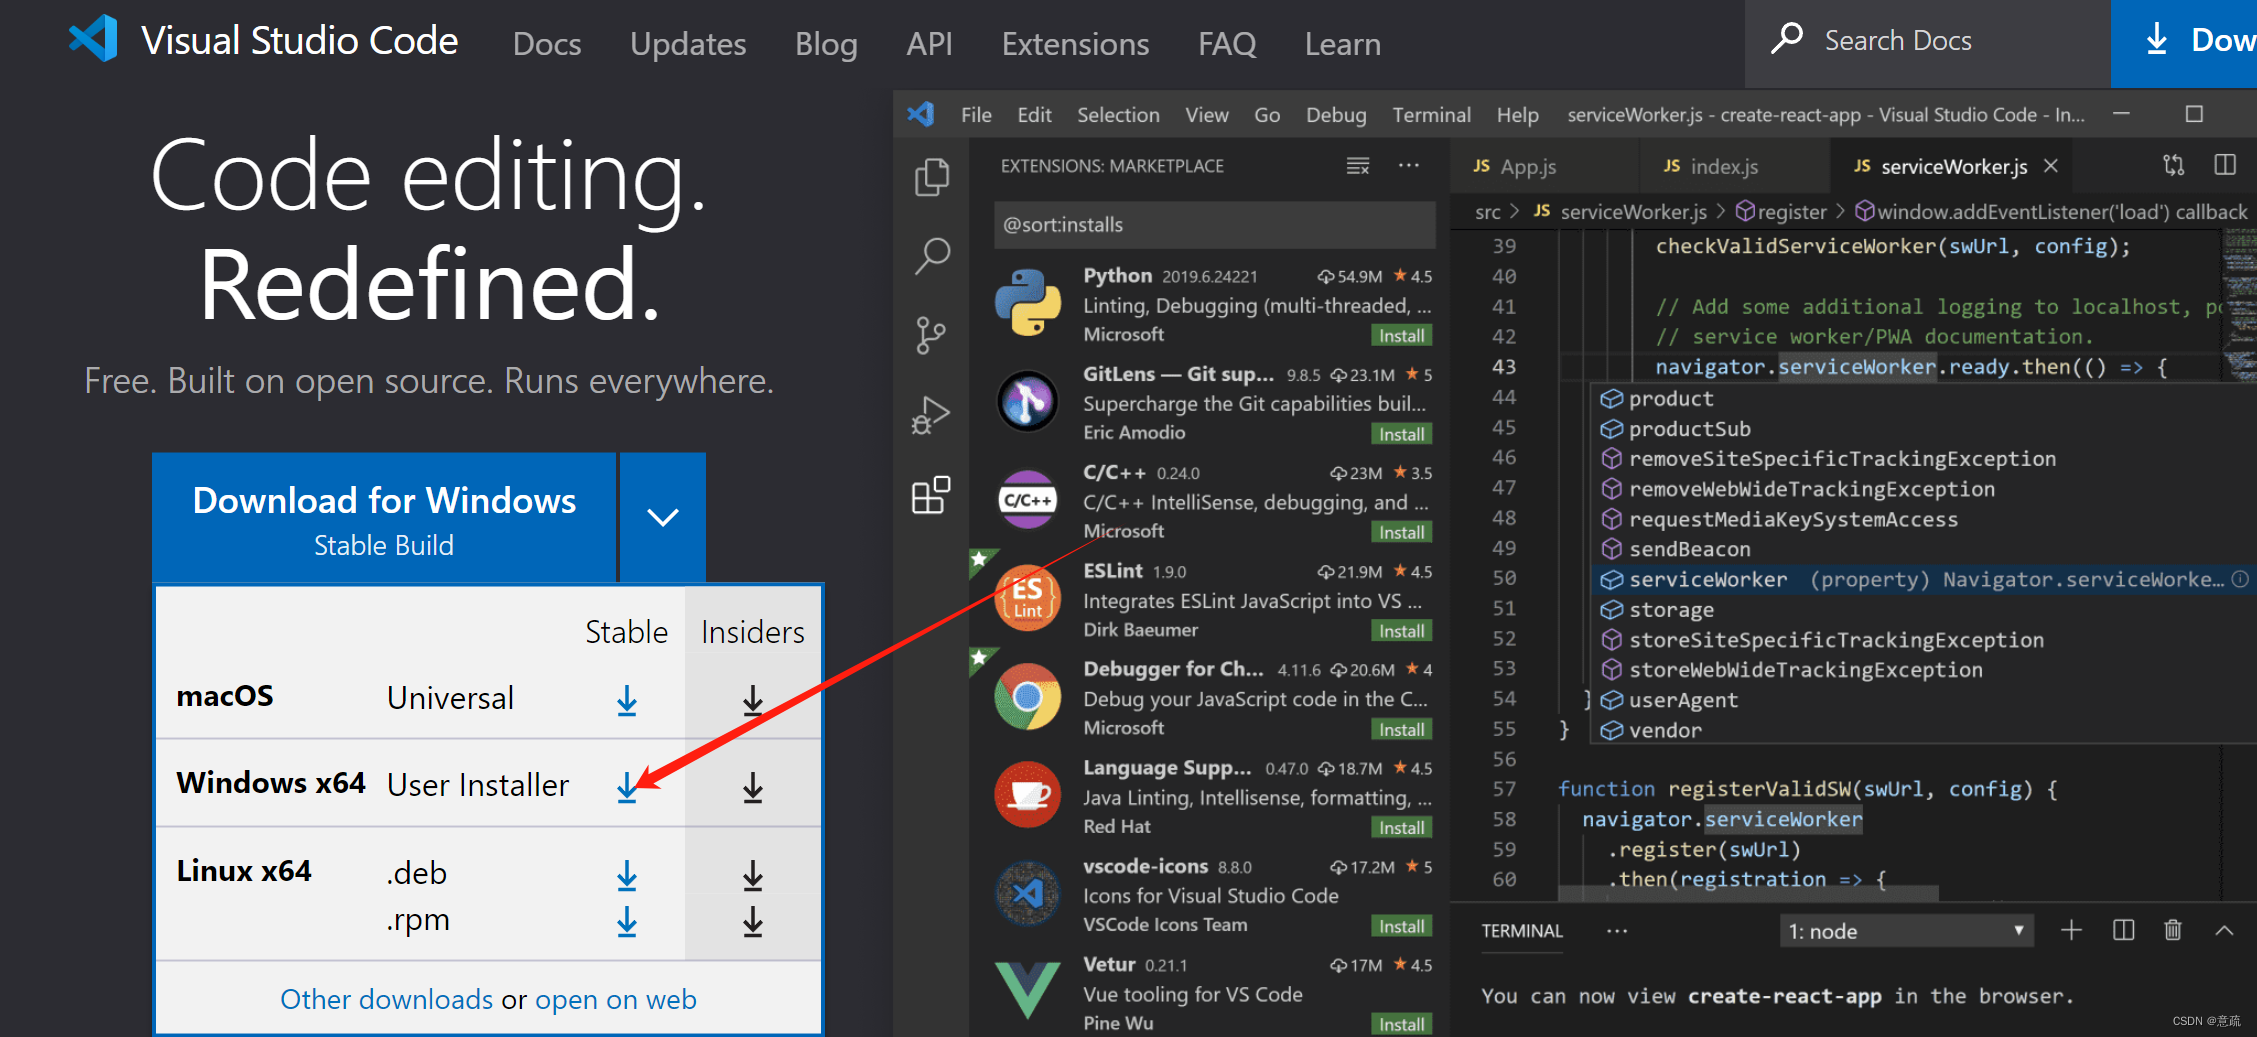This screenshot has height=1037, width=2257.
Task: Open Run and Debug in activity bar
Action: pos(931,415)
